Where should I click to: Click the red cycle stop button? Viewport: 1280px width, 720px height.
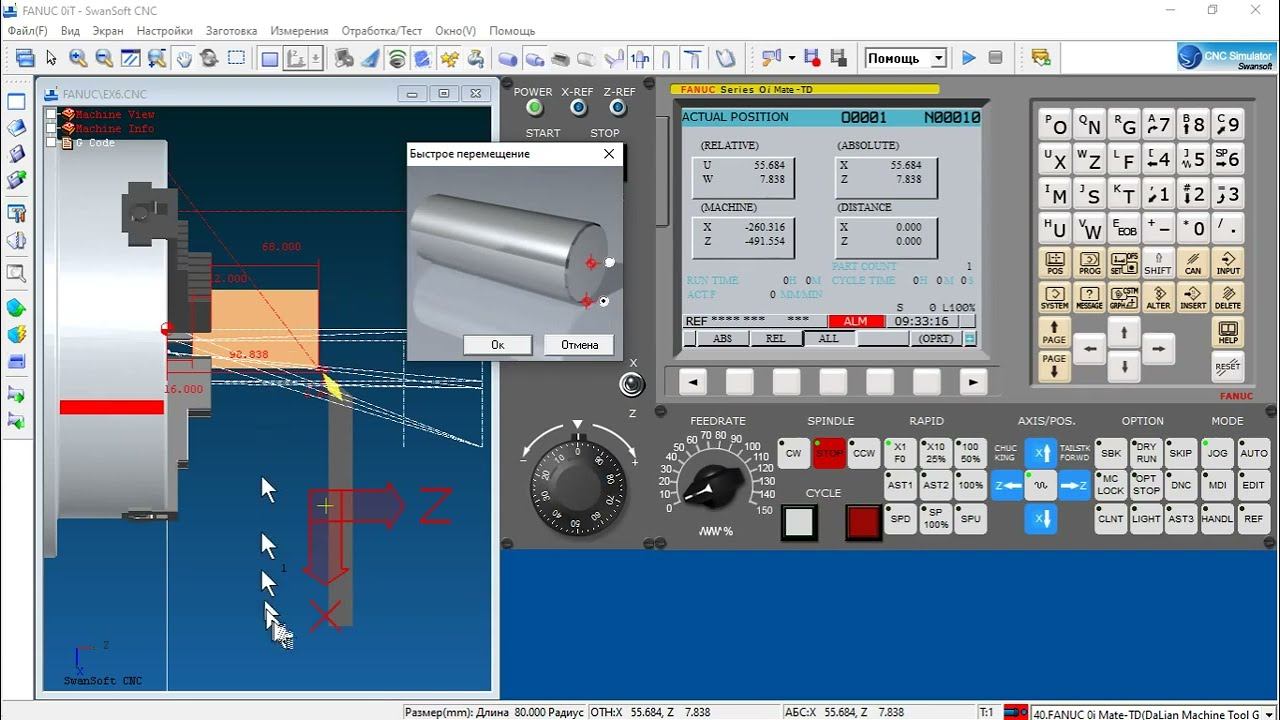pyautogui.click(x=863, y=523)
